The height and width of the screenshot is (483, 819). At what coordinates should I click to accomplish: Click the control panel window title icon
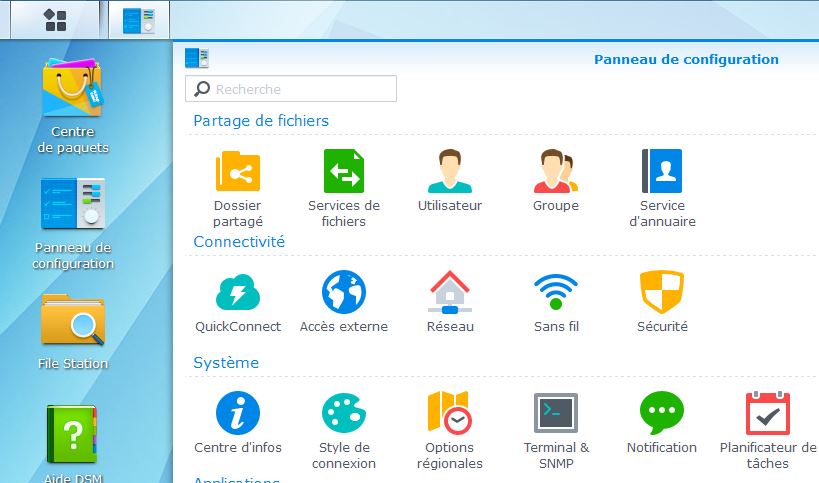tap(197, 58)
